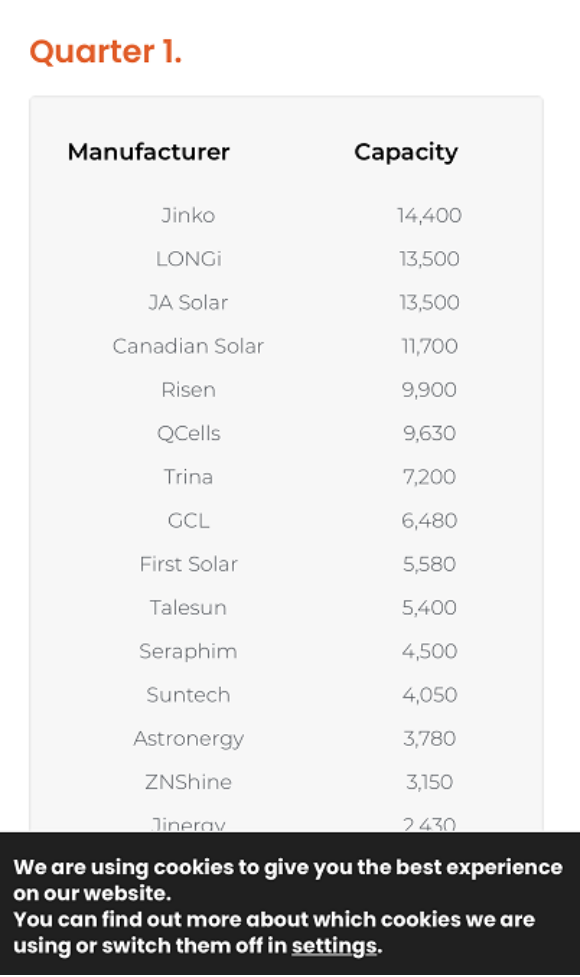Open the cookie settings link
This screenshot has width=580, height=977.
tap(334, 946)
